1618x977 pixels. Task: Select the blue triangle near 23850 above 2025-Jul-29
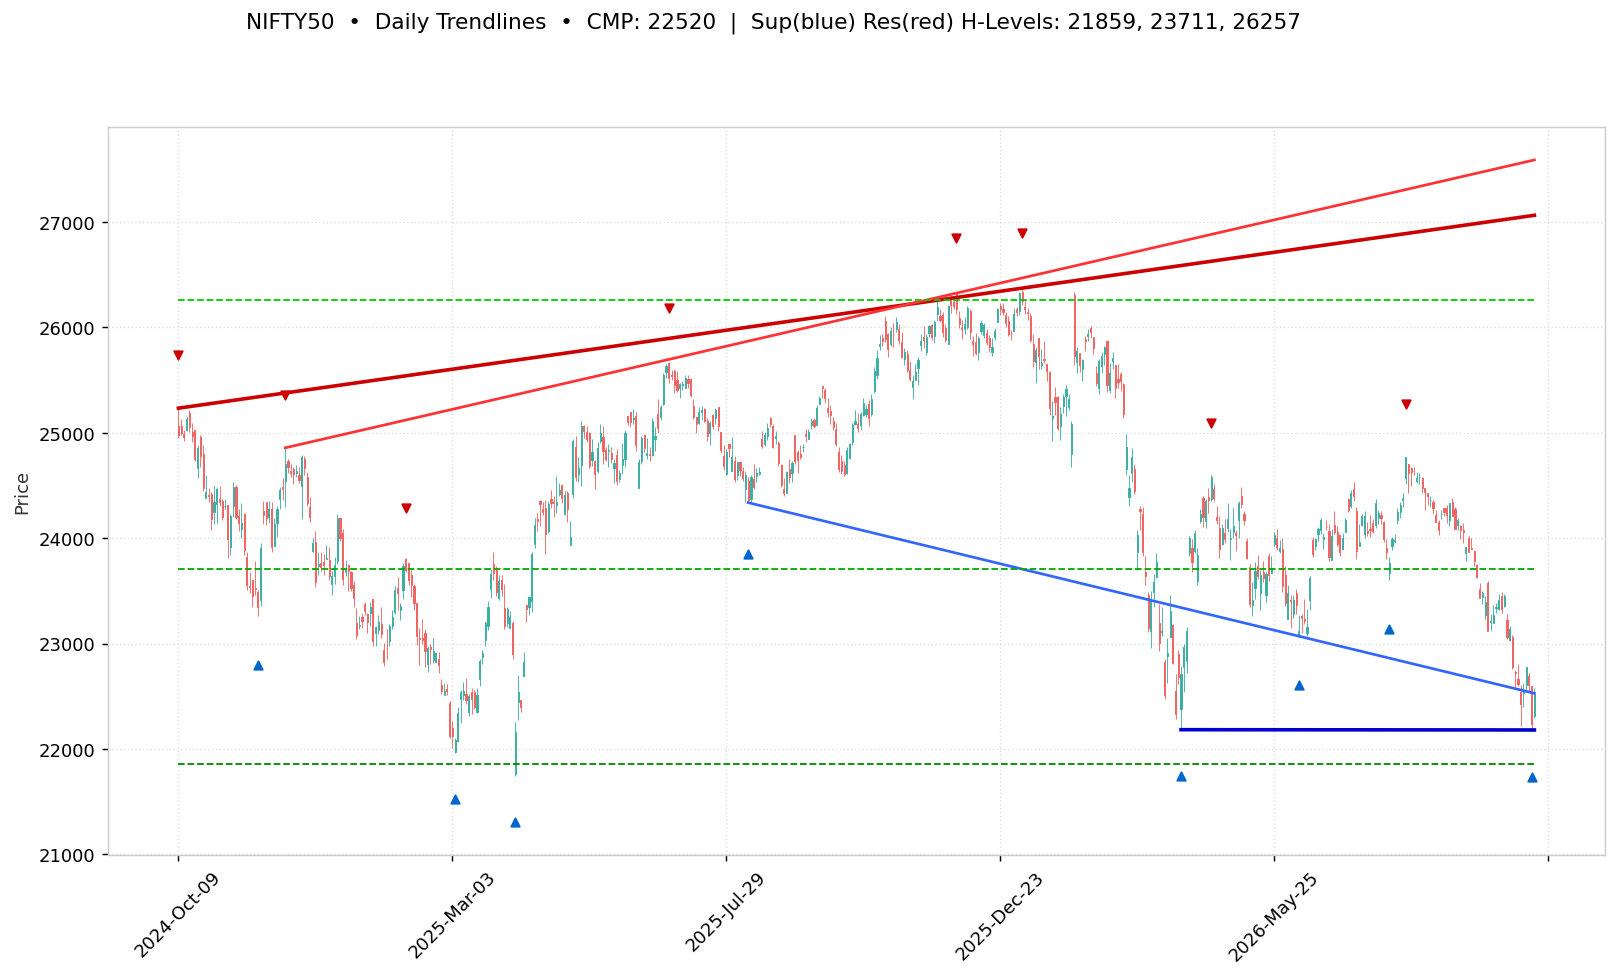click(748, 554)
